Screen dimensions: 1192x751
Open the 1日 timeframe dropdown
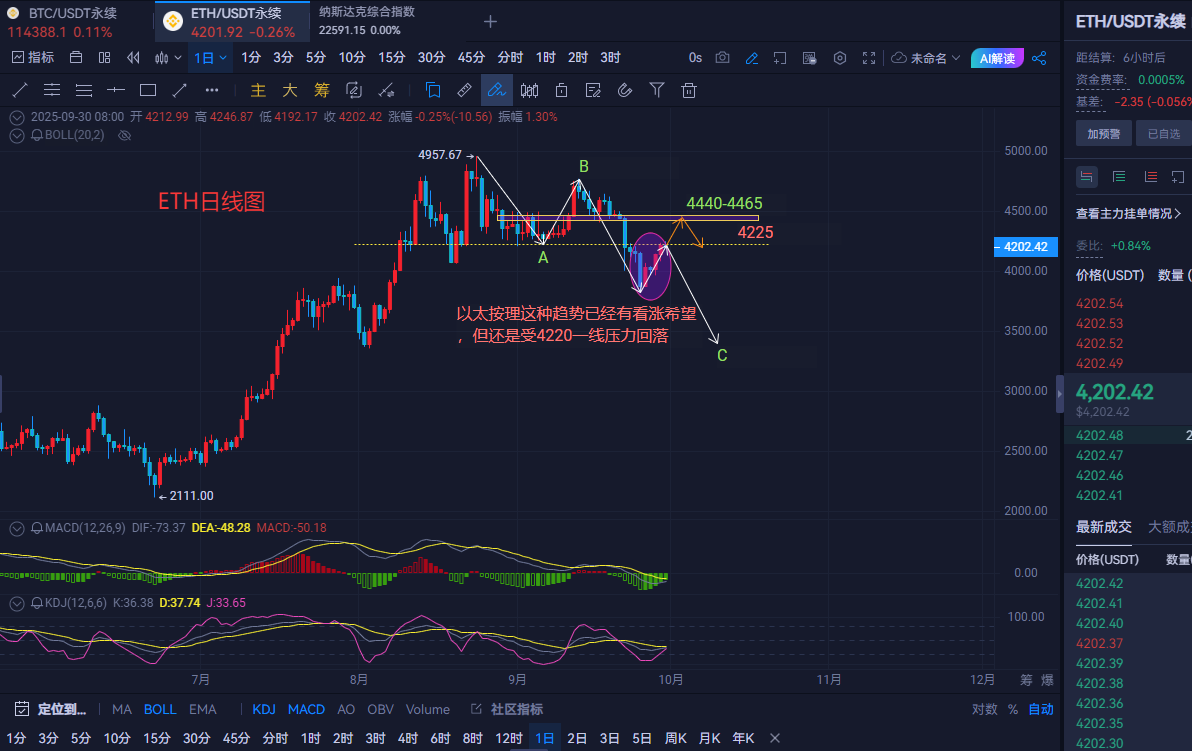coord(211,58)
